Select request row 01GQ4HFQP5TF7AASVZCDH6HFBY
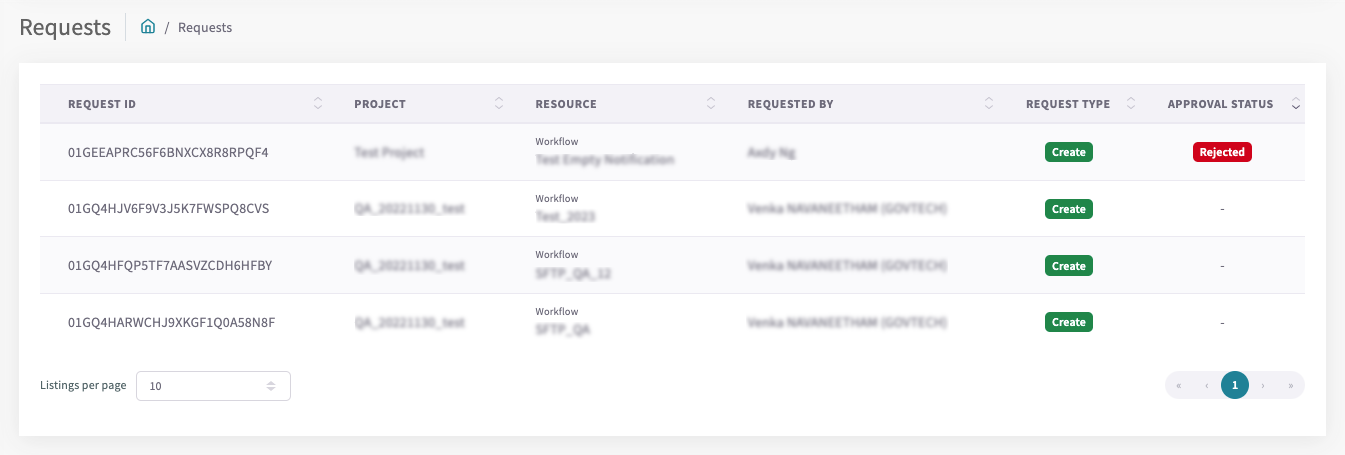The height and width of the screenshot is (455, 1345). coord(170,266)
